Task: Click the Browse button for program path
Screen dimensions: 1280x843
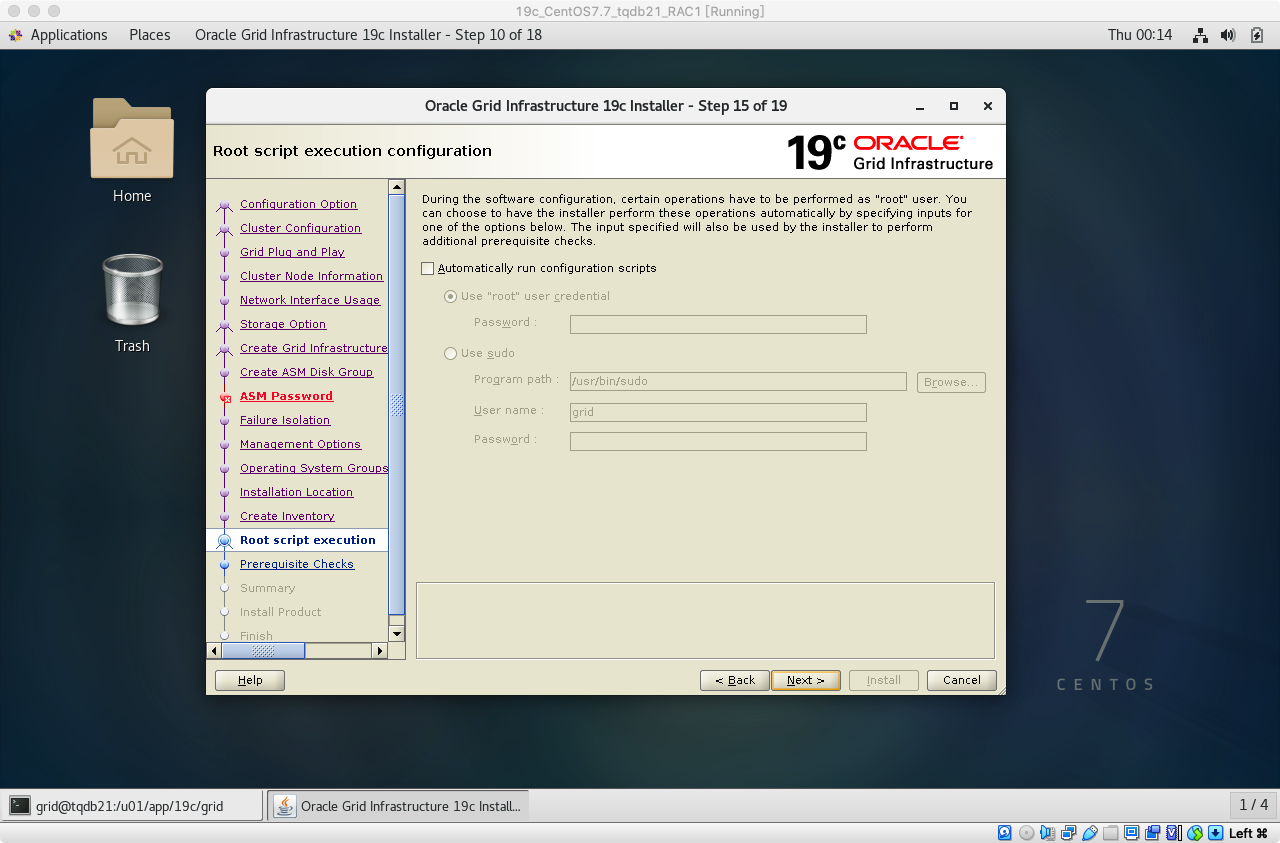Action: tap(951, 382)
